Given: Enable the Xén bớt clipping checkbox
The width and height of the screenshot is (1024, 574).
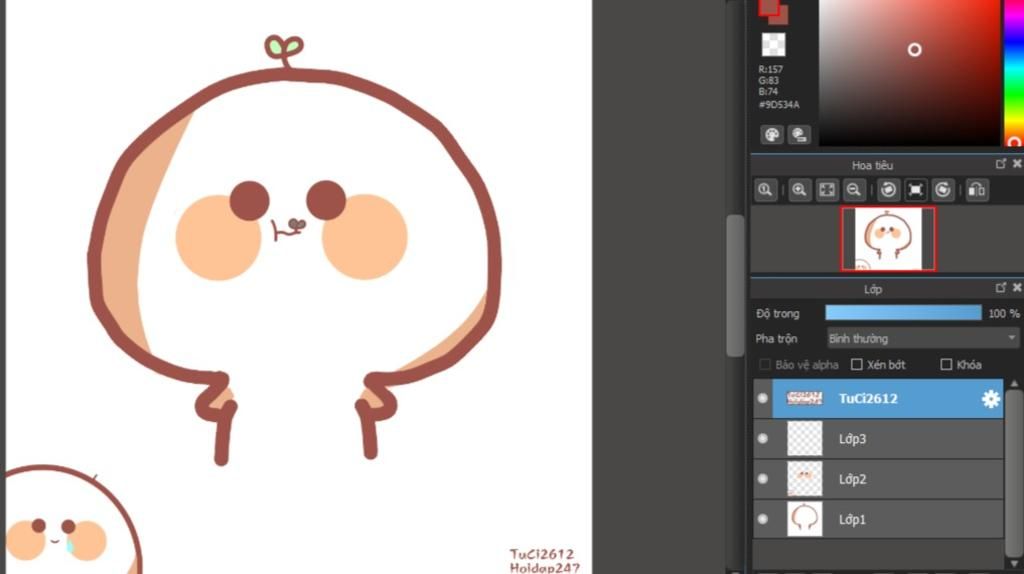Looking at the screenshot, I should point(857,365).
